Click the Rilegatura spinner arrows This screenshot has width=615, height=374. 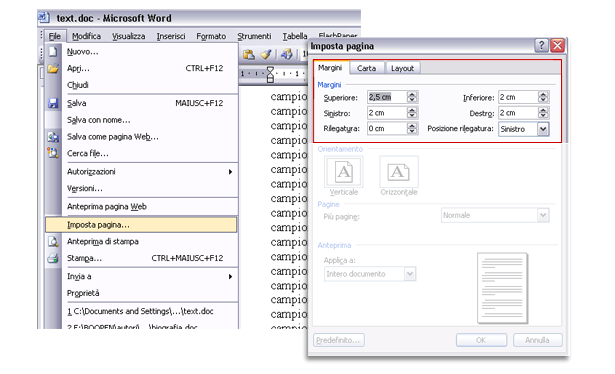(412, 129)
